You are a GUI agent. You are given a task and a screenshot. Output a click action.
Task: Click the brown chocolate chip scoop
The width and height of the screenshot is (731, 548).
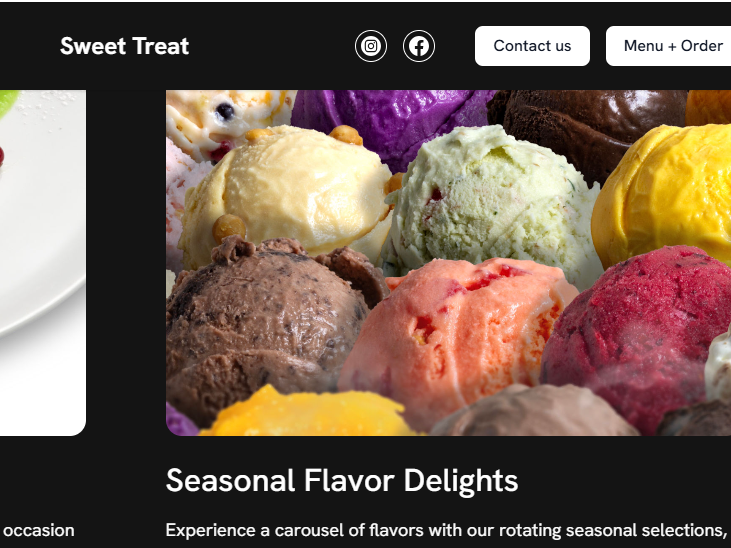270,326
